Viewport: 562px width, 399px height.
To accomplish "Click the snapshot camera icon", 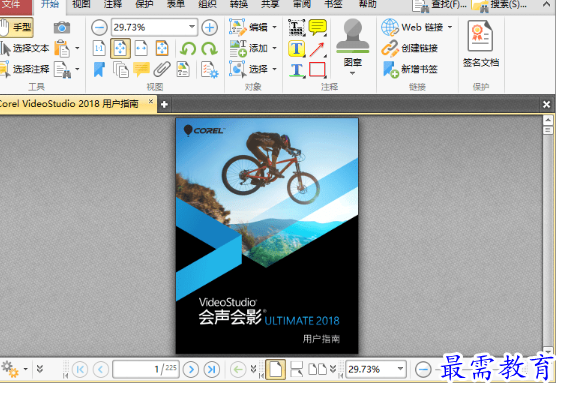I will pyautogui.click(x=62, y=28).
